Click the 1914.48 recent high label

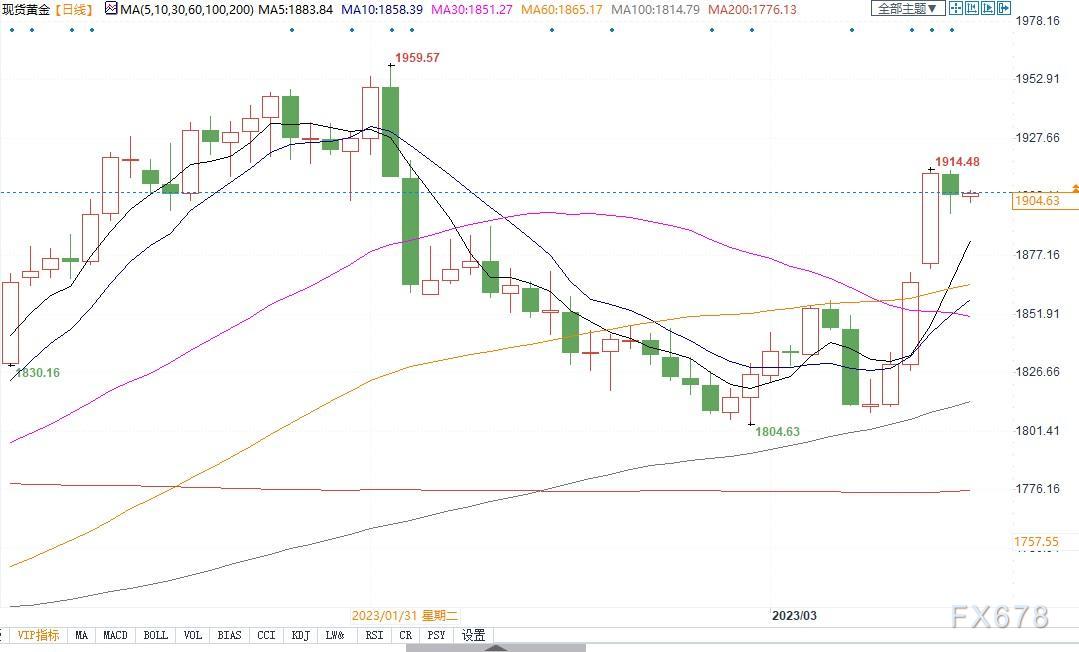coord(957,162)
